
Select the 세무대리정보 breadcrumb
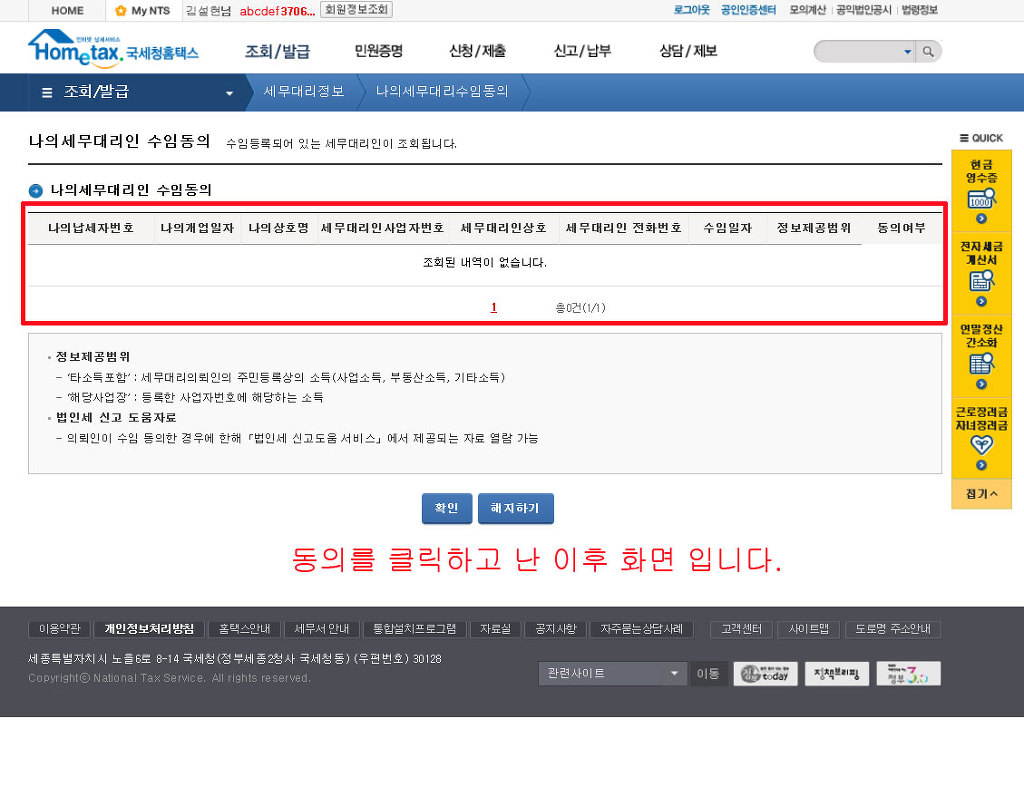(304, 91)
